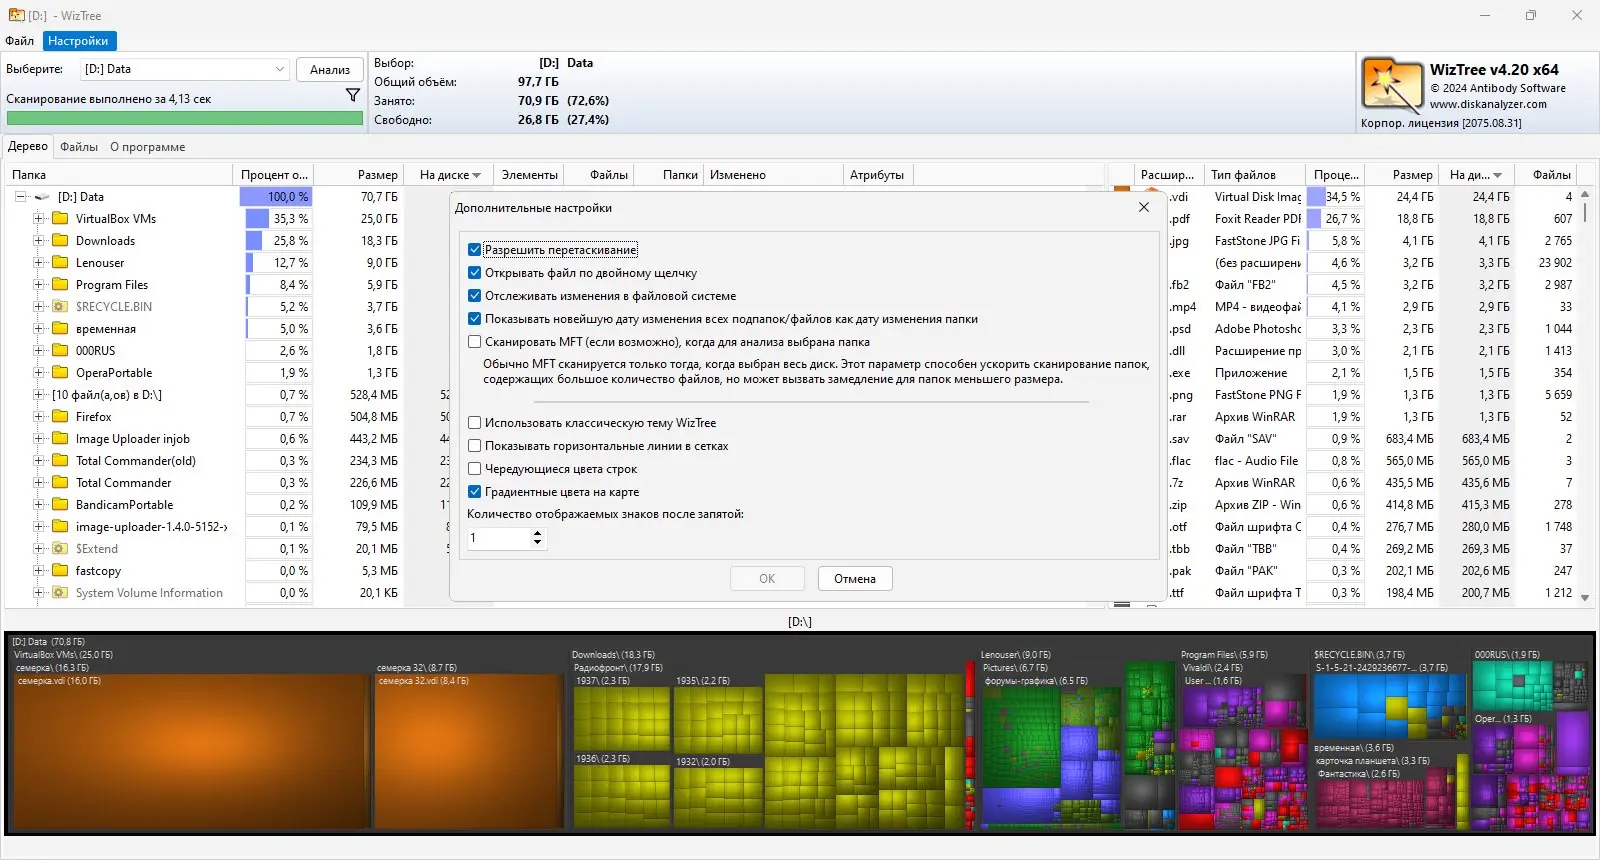The image size is (1600, 860).
Task: Click the [D:] Data drive icon
Action: (42, 197)
